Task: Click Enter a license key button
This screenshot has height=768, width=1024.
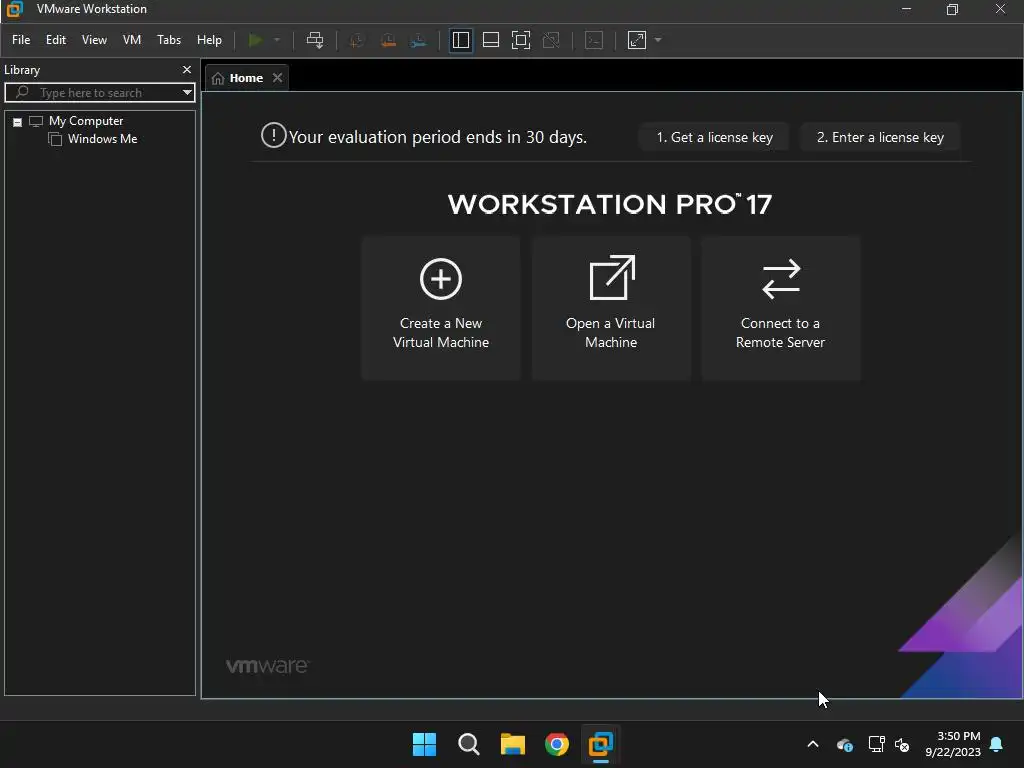Action: point(880,137)
